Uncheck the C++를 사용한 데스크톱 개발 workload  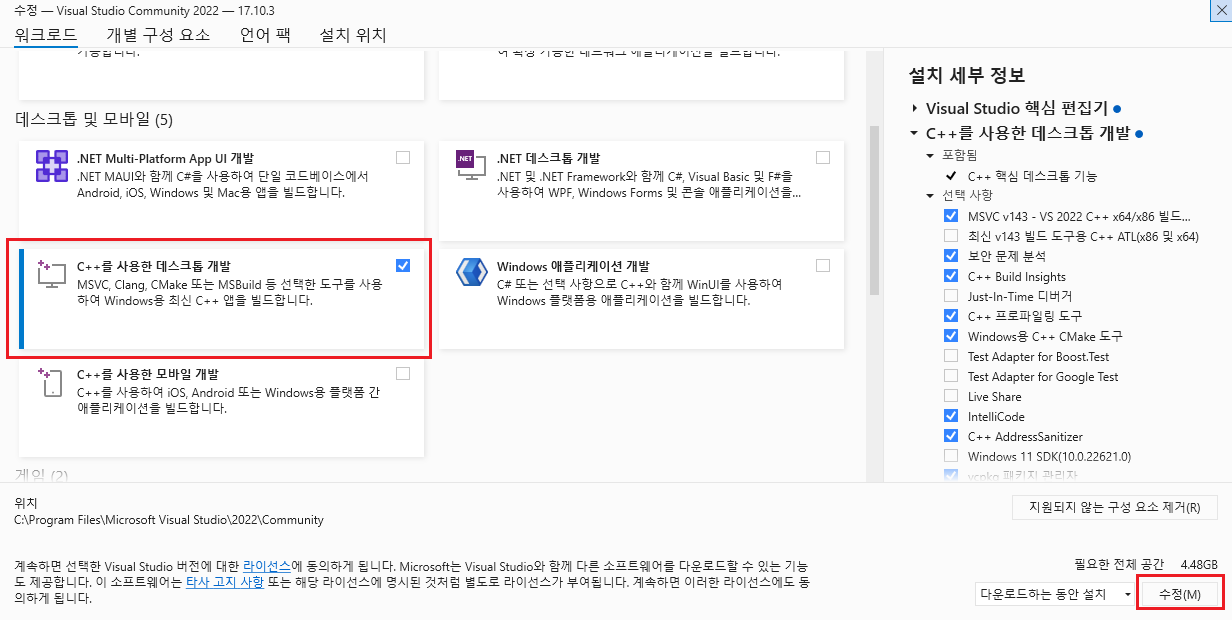(x=402, y=265)
